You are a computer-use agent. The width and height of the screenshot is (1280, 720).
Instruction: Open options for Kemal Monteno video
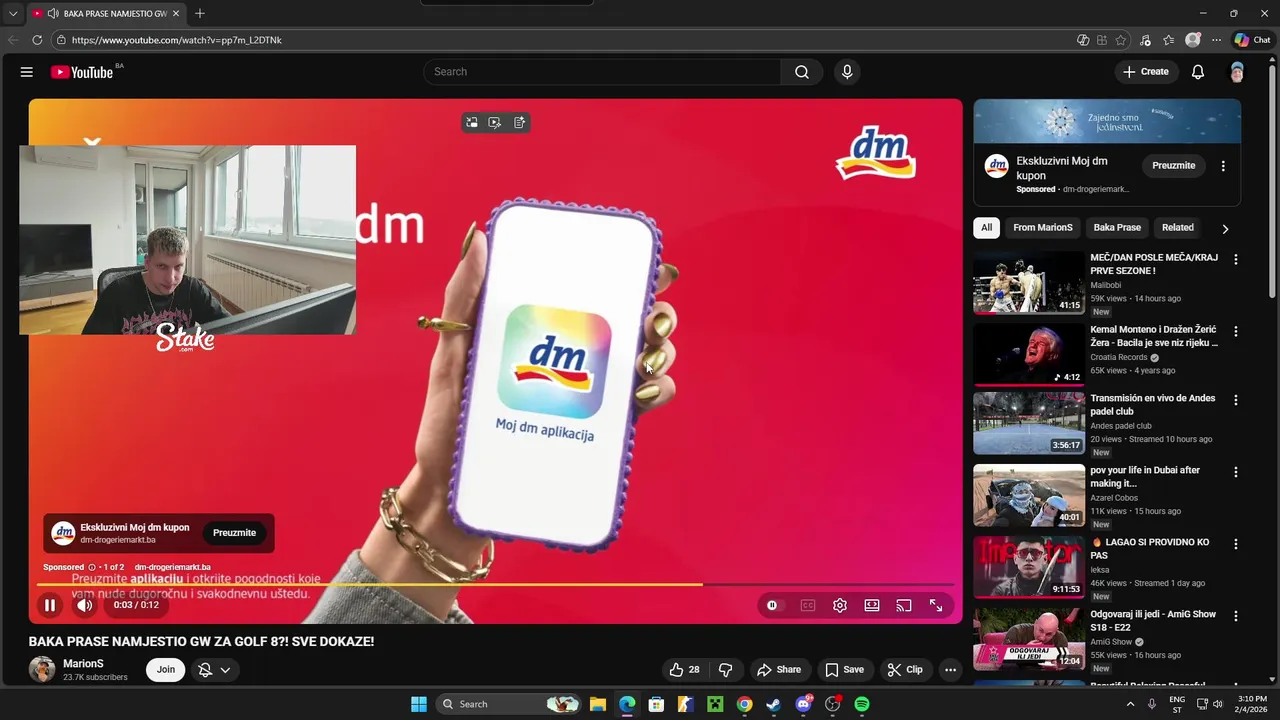(1235, 331)
